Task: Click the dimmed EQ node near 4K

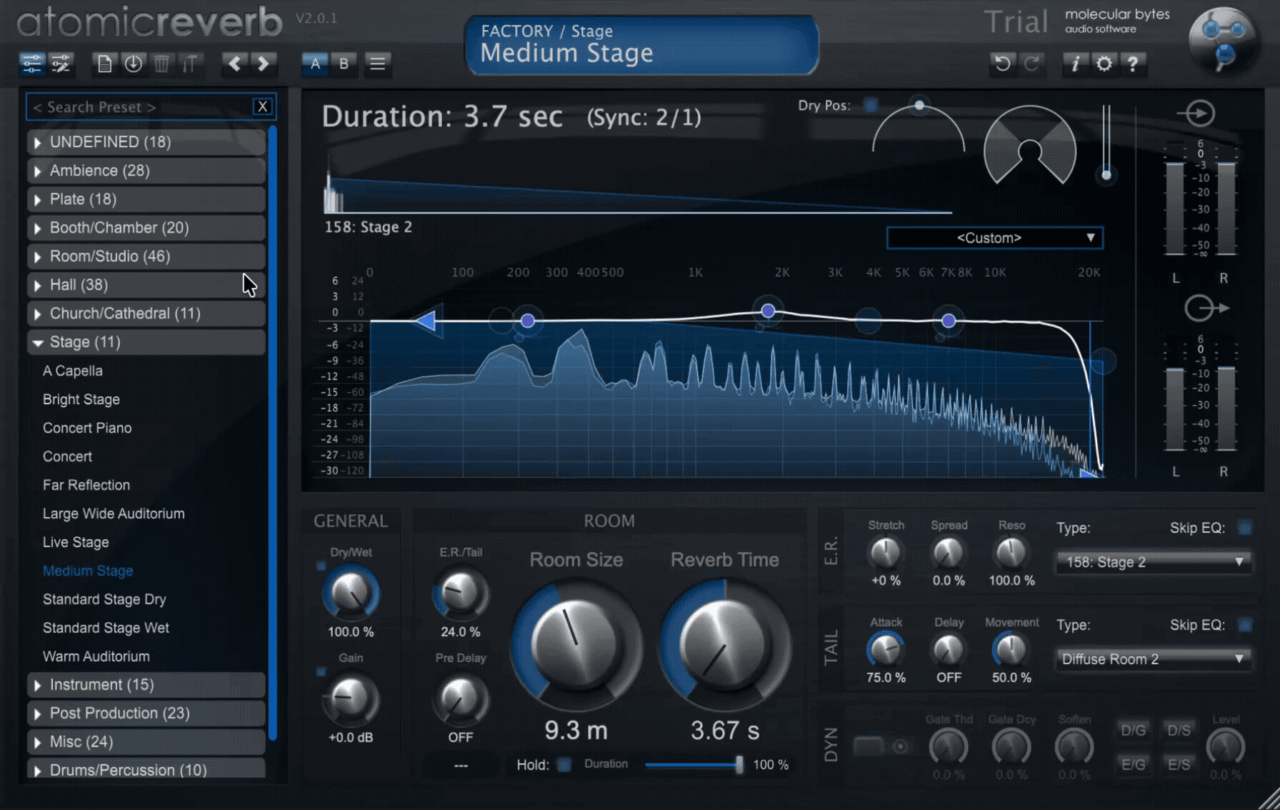Action: point(868,321)
